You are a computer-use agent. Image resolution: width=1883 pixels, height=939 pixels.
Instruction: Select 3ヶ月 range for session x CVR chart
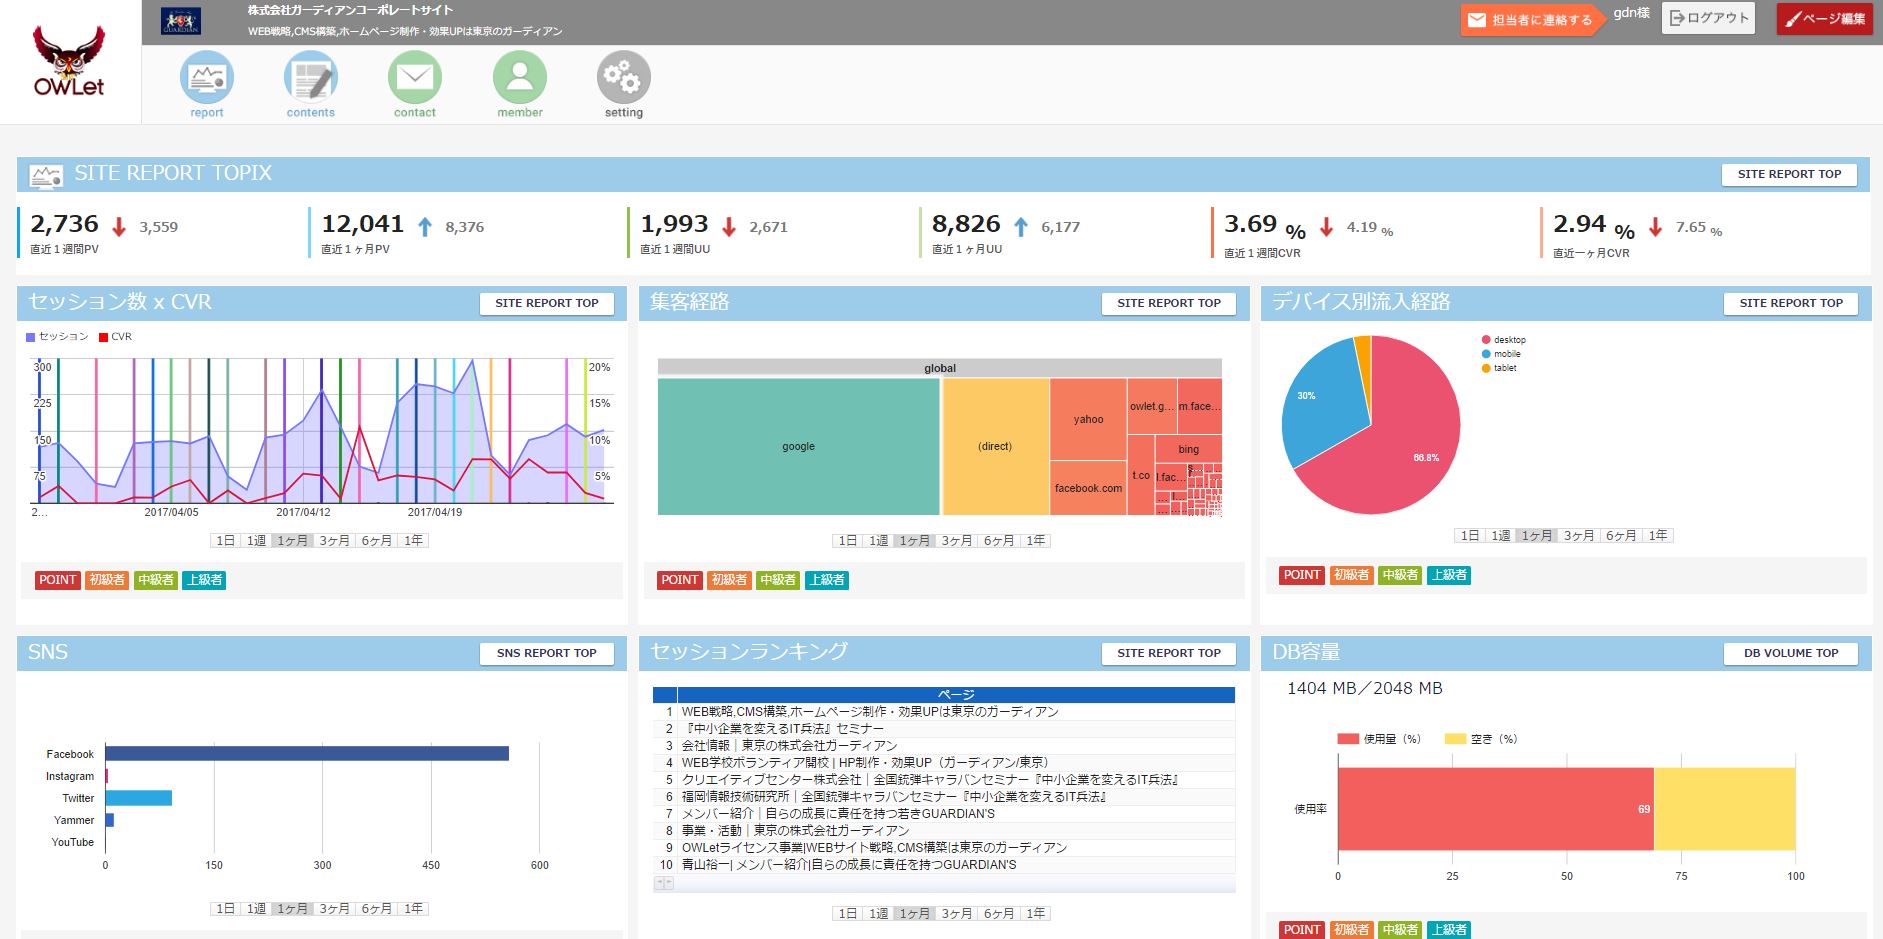(x=334, y=541)
